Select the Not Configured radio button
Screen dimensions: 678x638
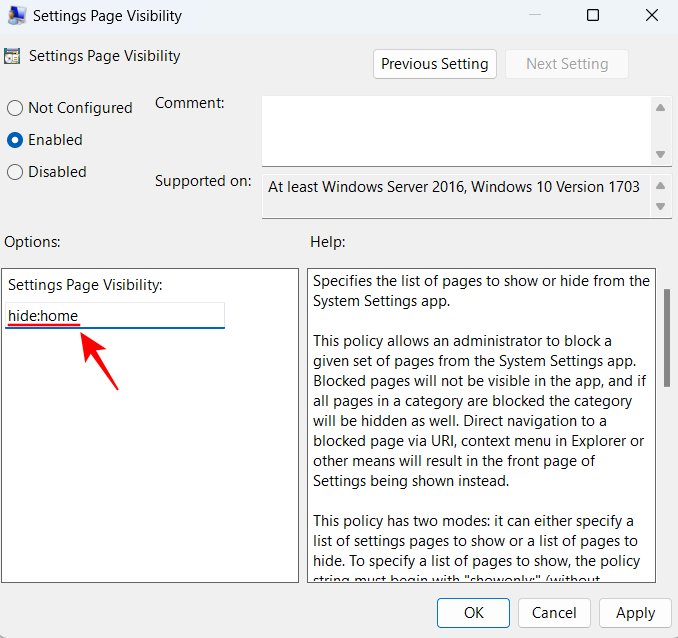[x=15, y=108]
